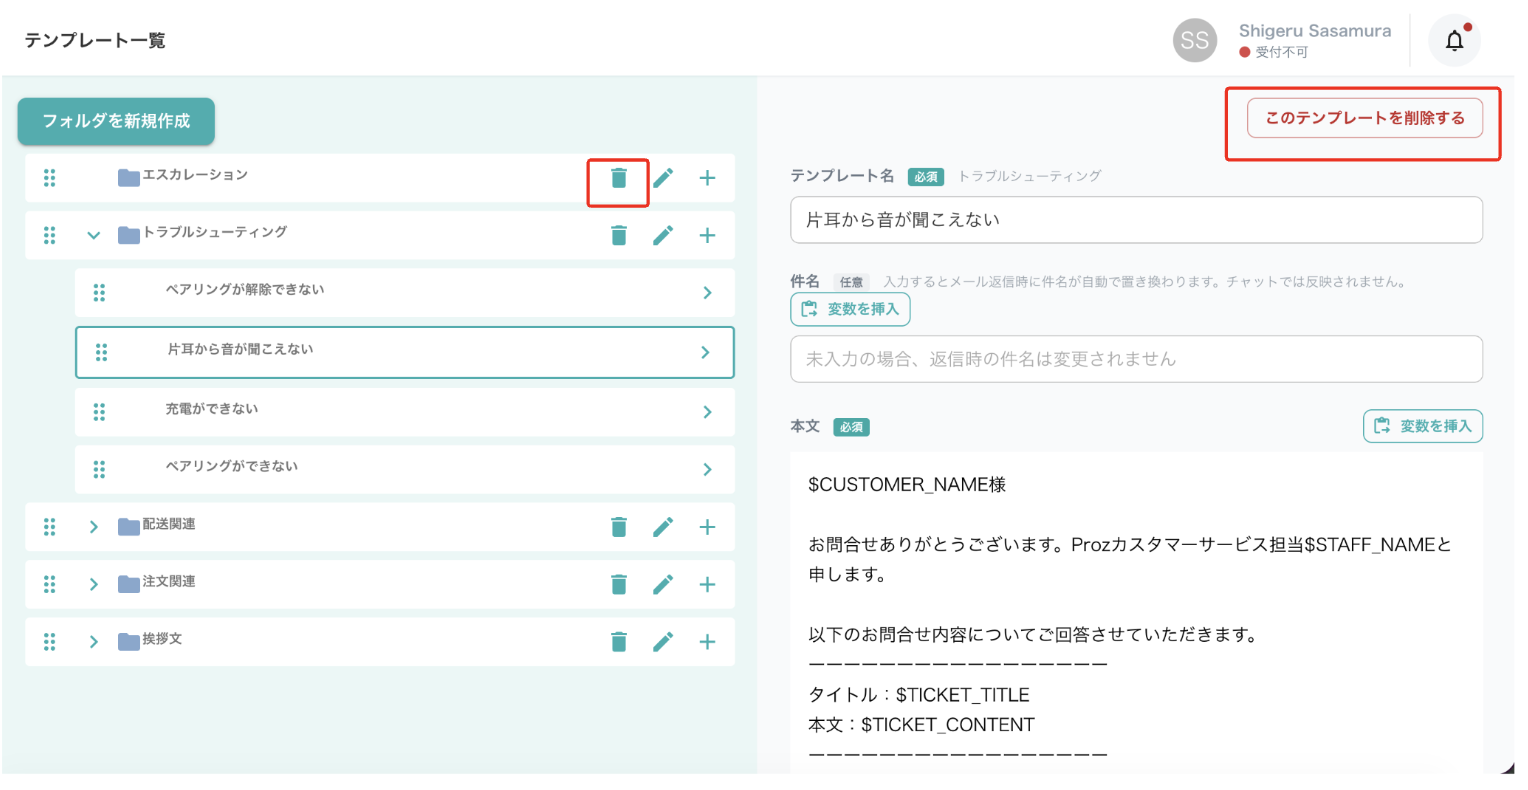The image size is (1528, 790).
Task: Click the SS user avatar
Action: (1195, 40)
